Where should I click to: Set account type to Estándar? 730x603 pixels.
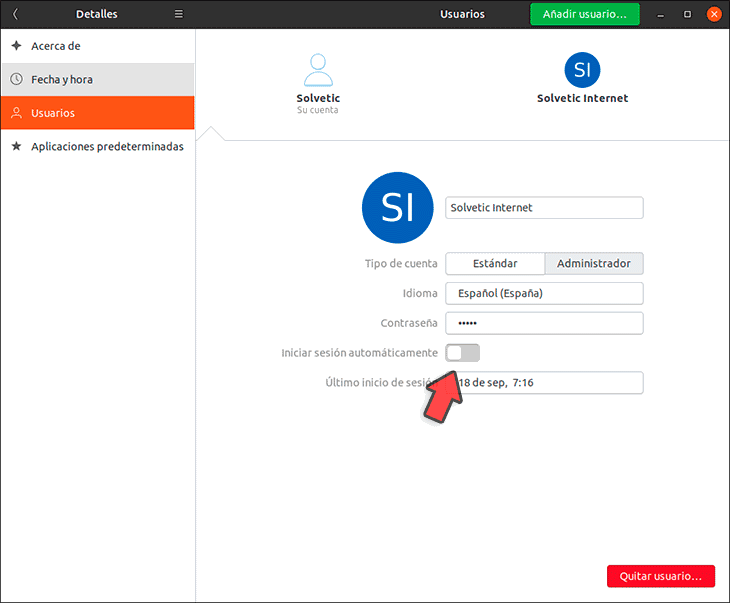[x=495, y=264]
